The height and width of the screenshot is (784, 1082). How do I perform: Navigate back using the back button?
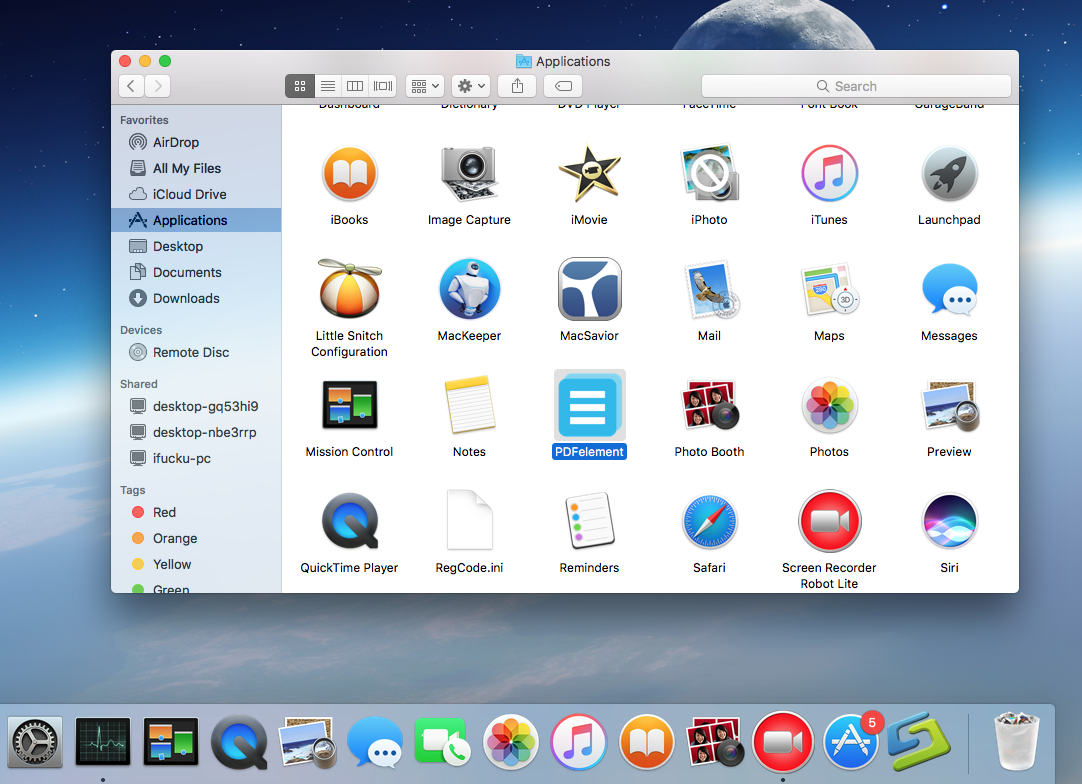(x=131, y=86)
